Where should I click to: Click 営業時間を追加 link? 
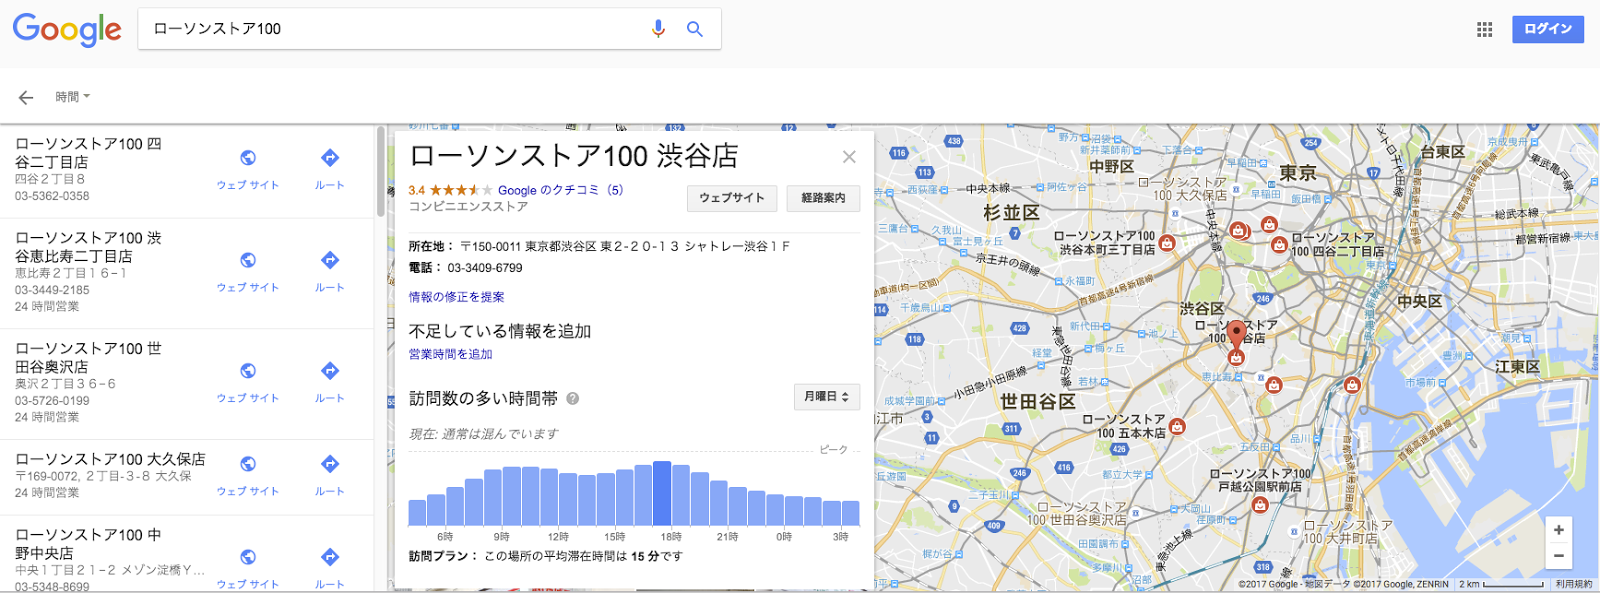pyautogui.click(x=450, y=354)
